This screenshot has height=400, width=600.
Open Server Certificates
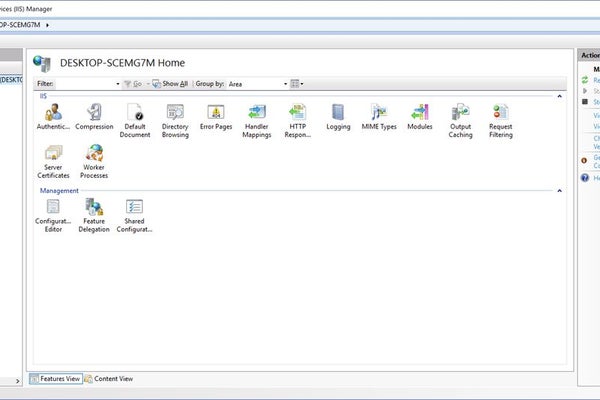point(53,162)
